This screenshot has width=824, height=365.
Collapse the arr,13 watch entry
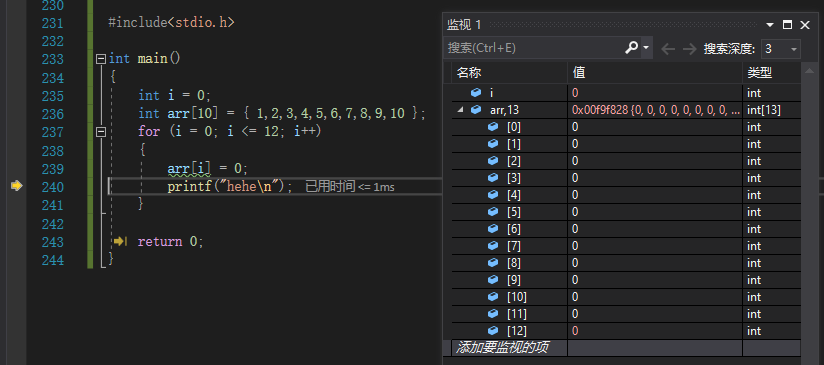click(461, 110)
